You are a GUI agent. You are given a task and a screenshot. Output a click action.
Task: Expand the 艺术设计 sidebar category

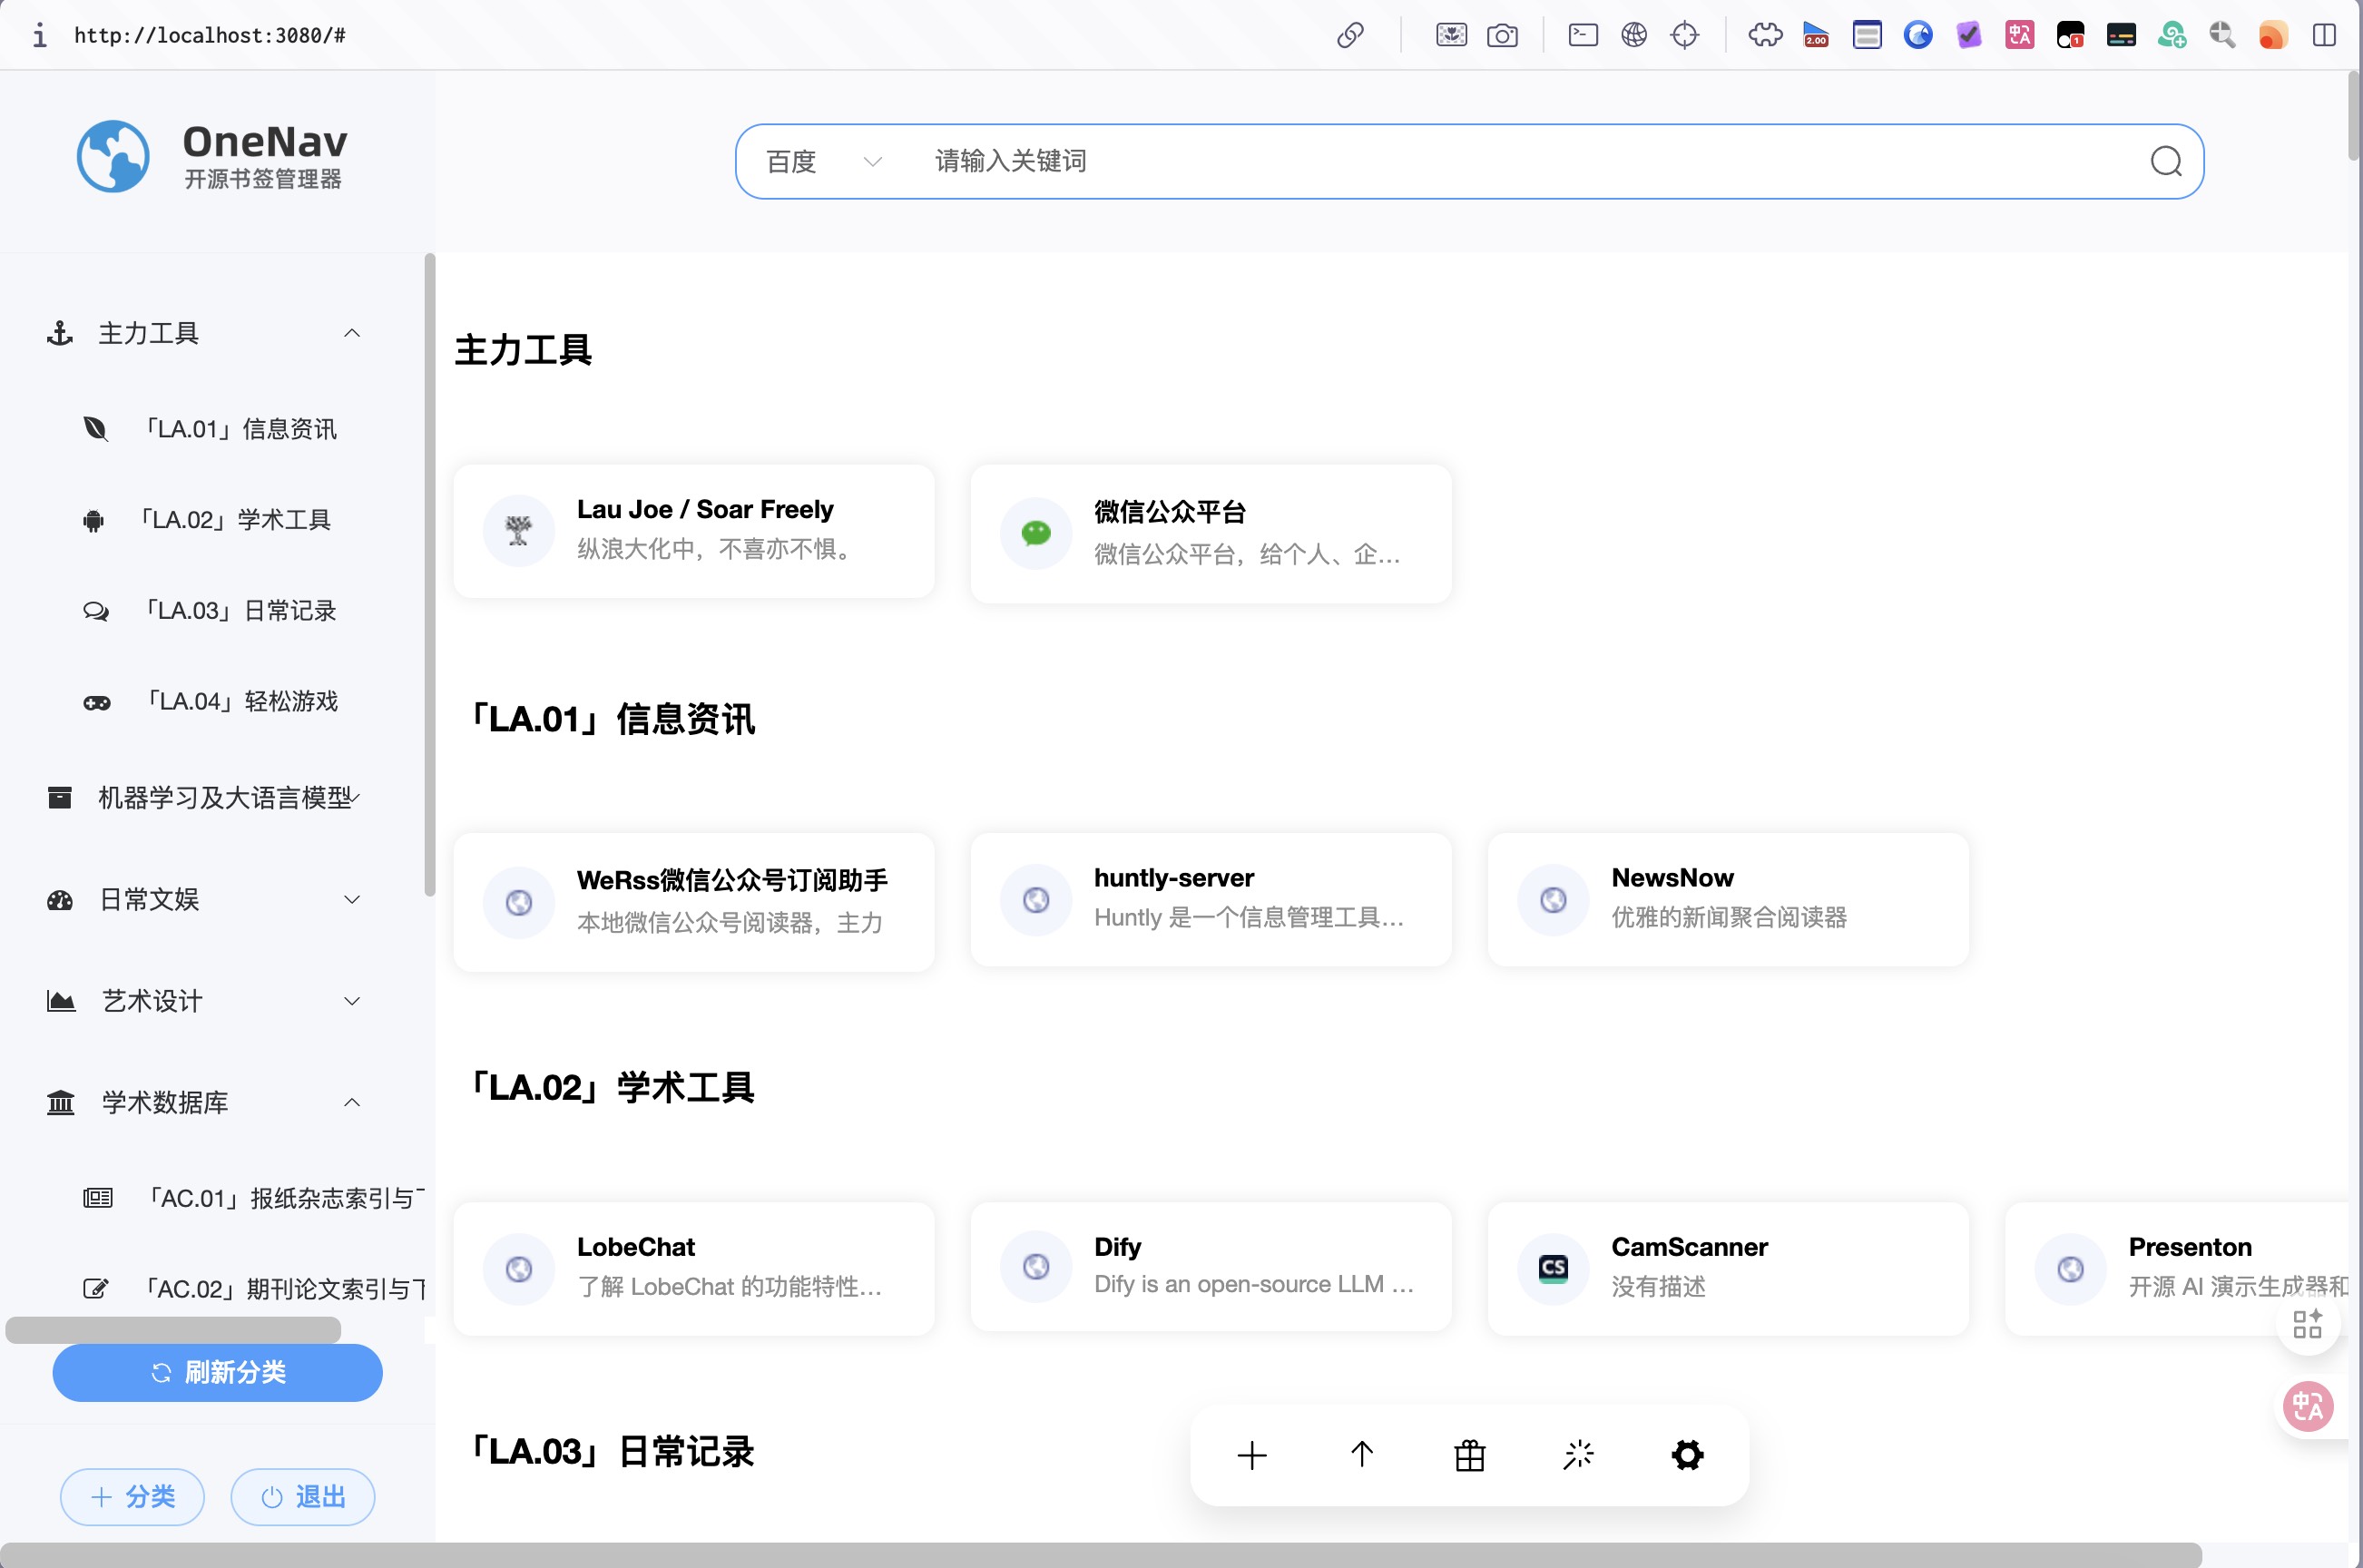pos(352,1001)
